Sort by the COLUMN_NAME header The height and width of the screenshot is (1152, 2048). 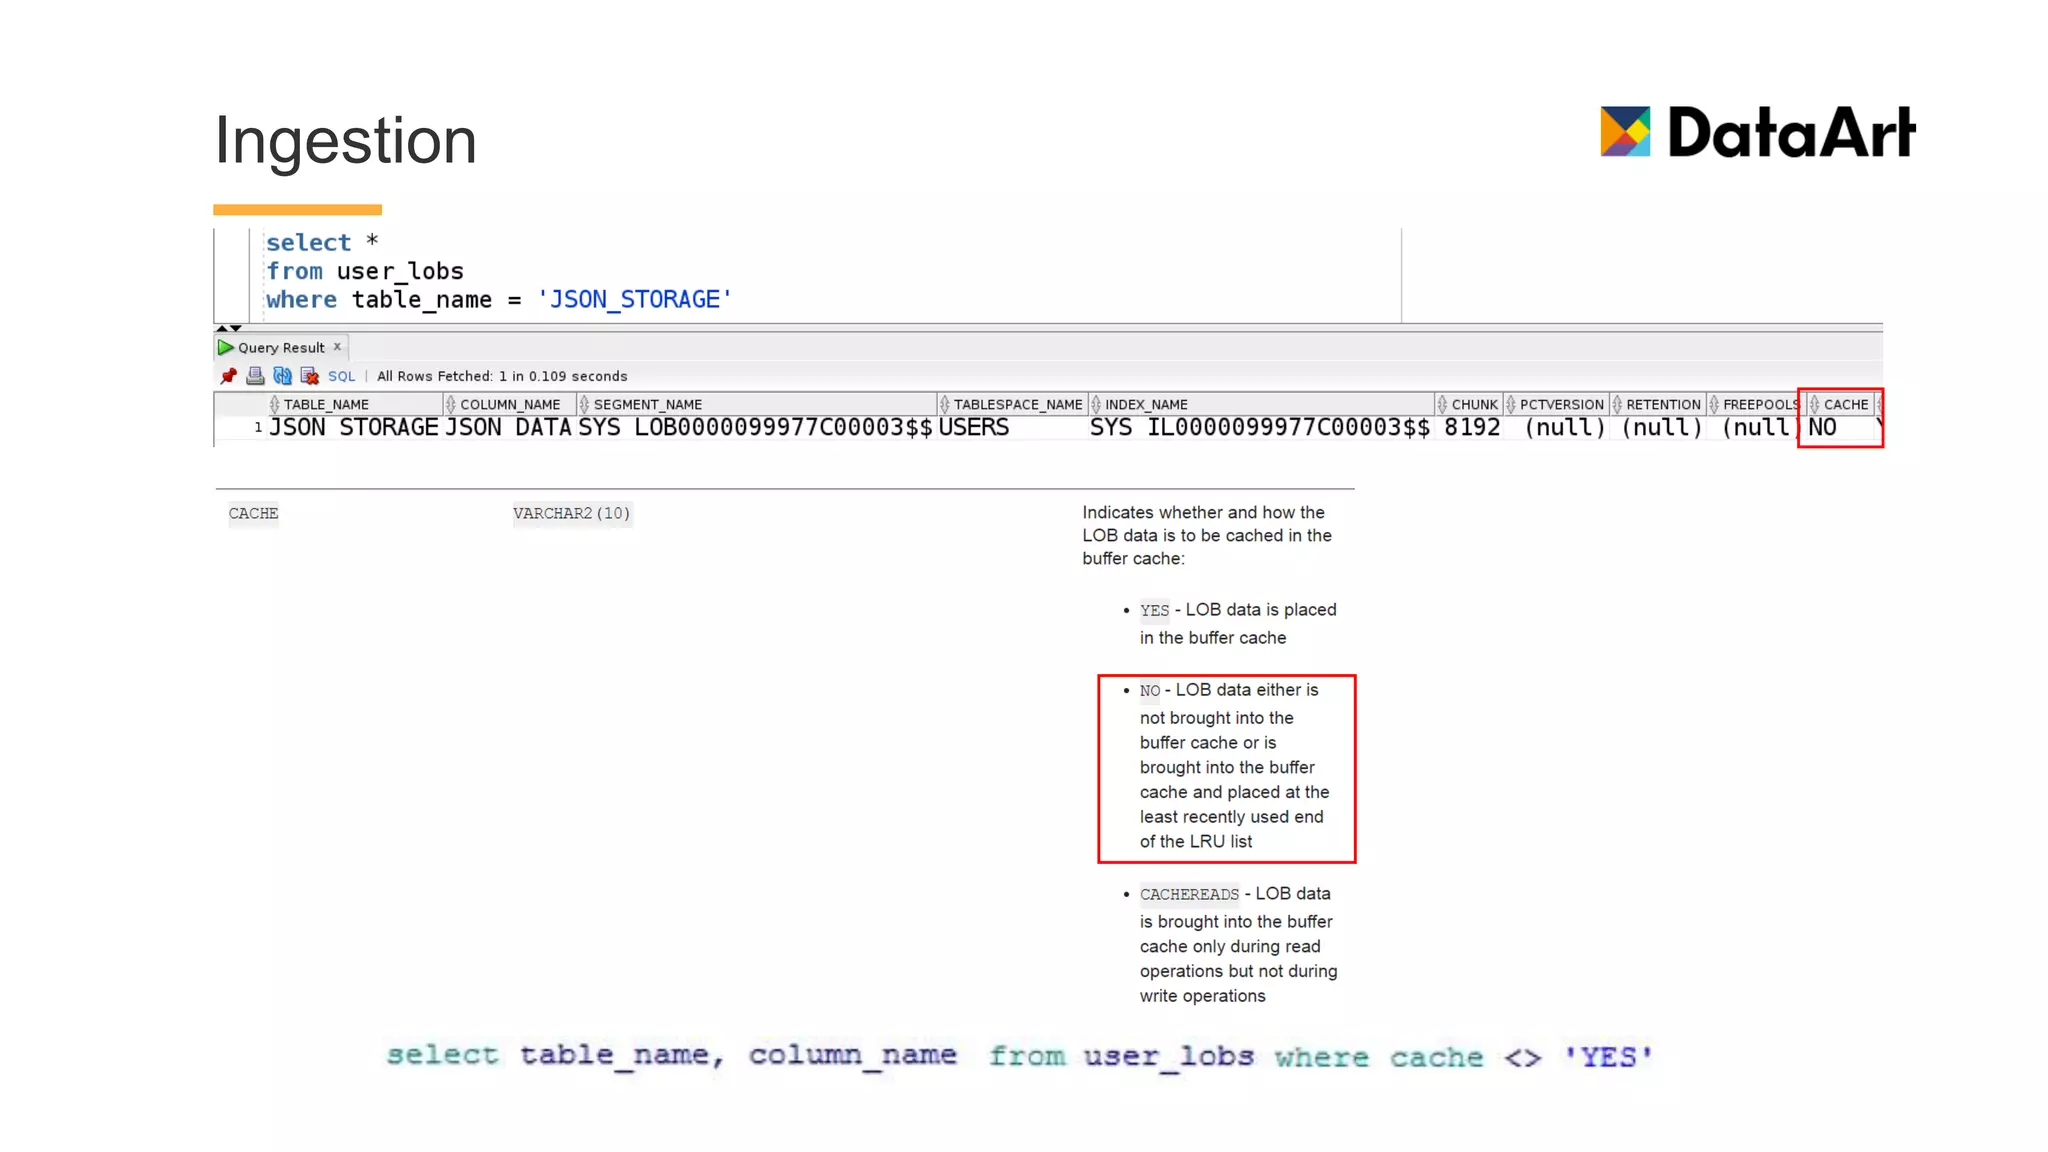510,404
